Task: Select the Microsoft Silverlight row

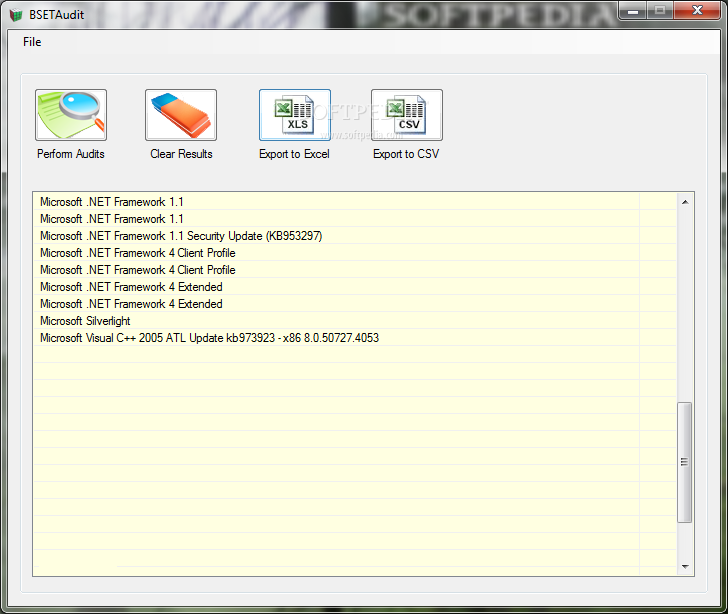Action: click(x=355, y=321)
